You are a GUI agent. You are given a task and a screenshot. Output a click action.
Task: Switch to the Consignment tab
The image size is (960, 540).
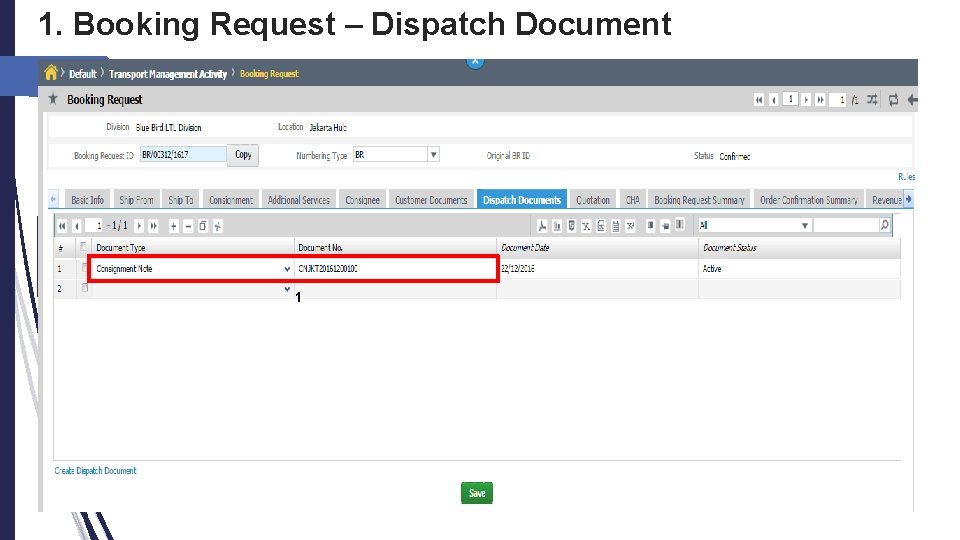[x=231, y=200]
